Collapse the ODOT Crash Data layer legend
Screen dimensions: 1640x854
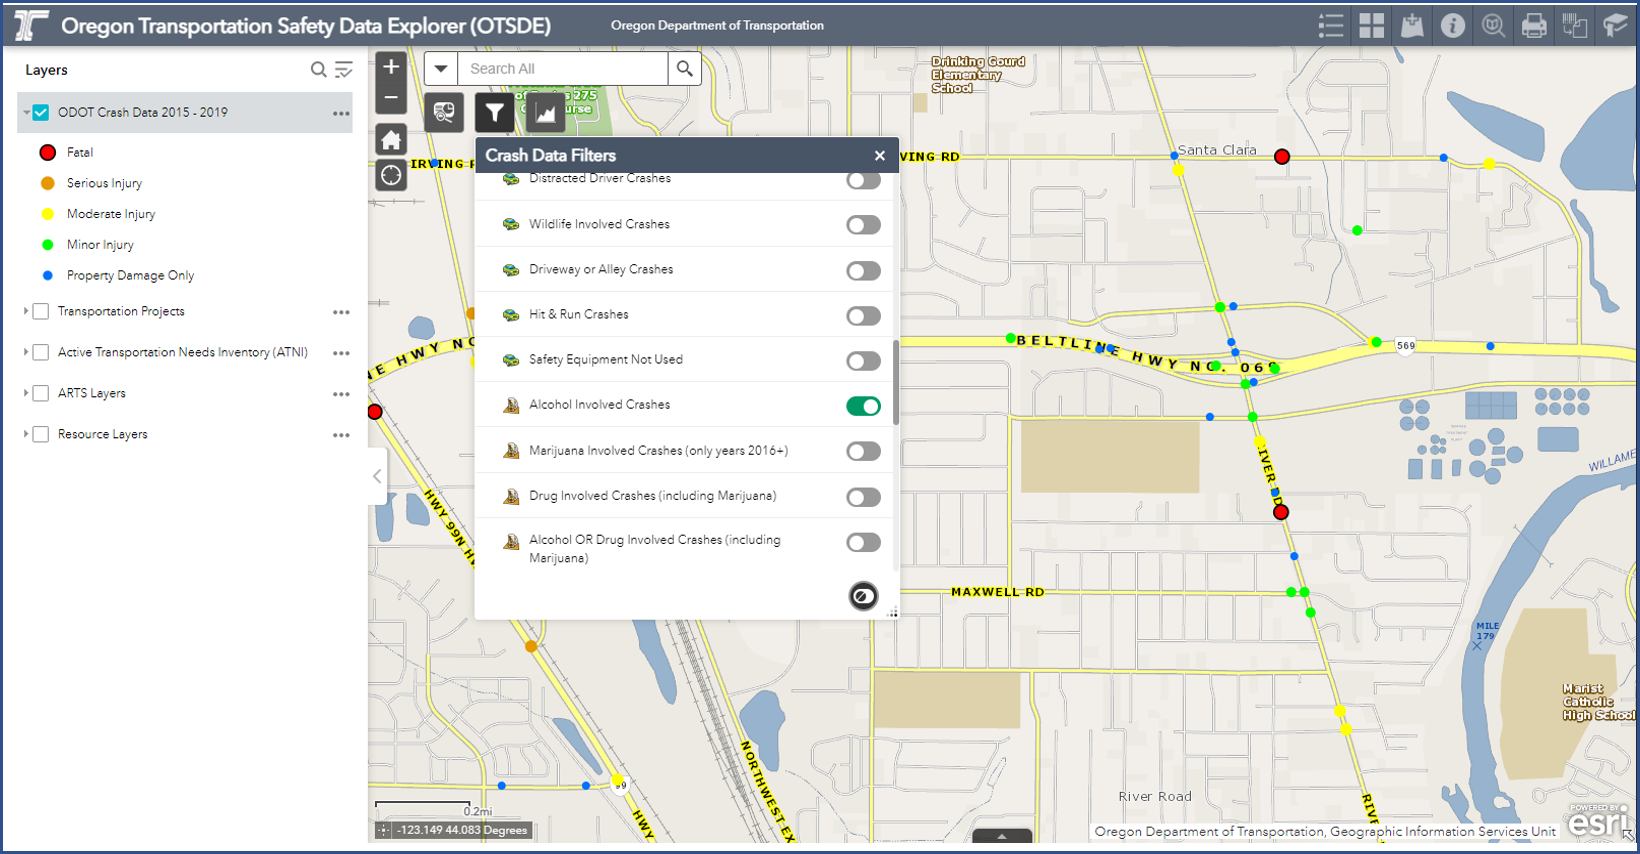pos(26,112)
